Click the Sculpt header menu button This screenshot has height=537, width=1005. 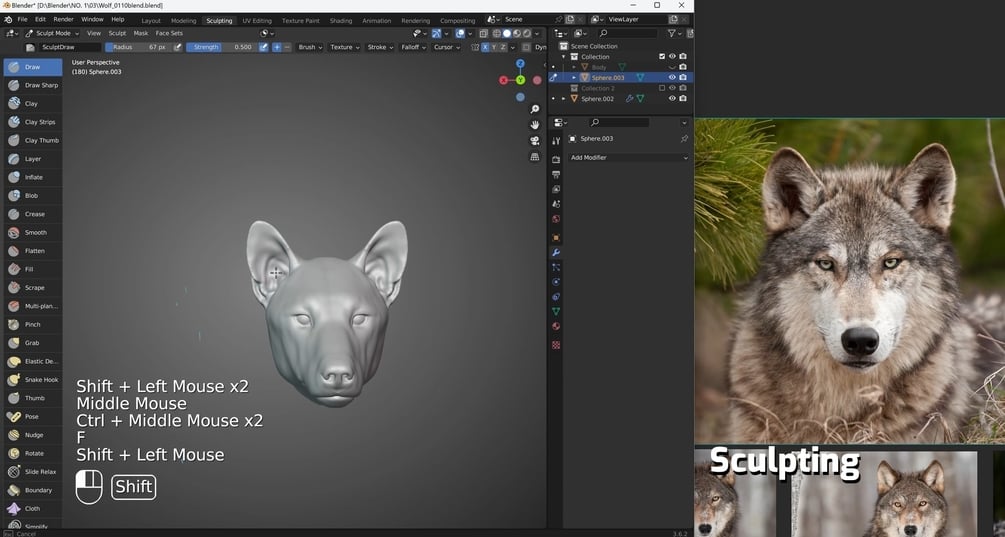(x=117, y=33)
